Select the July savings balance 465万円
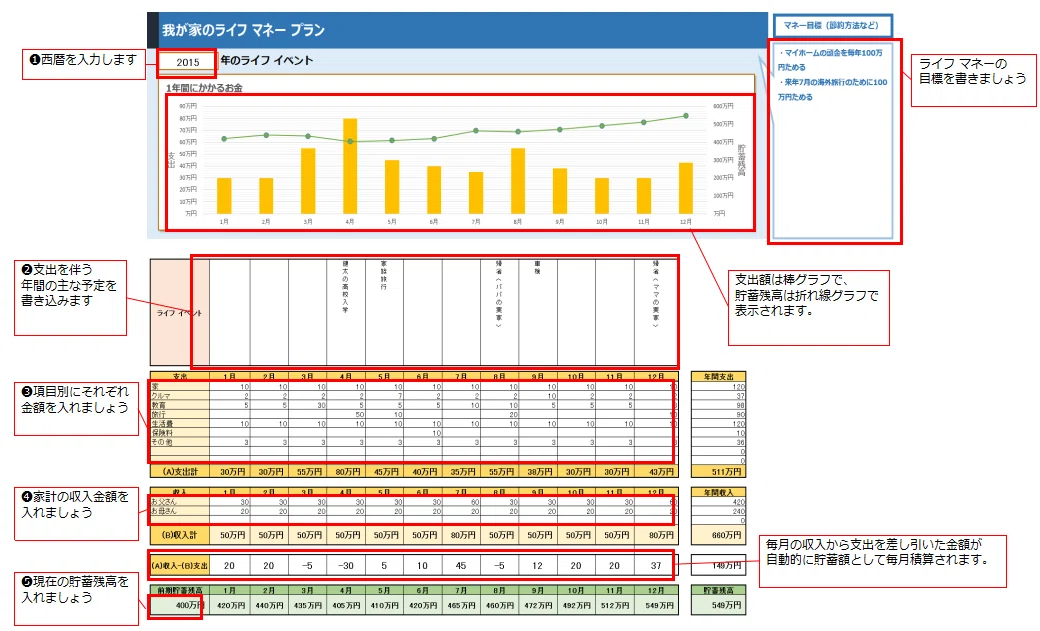 coord(461,605)
